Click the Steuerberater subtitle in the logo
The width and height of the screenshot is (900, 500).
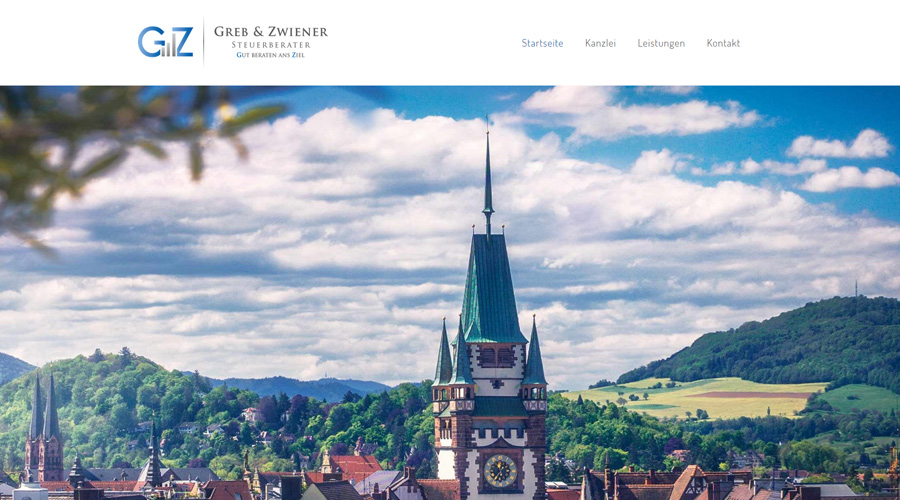point(271,45)
